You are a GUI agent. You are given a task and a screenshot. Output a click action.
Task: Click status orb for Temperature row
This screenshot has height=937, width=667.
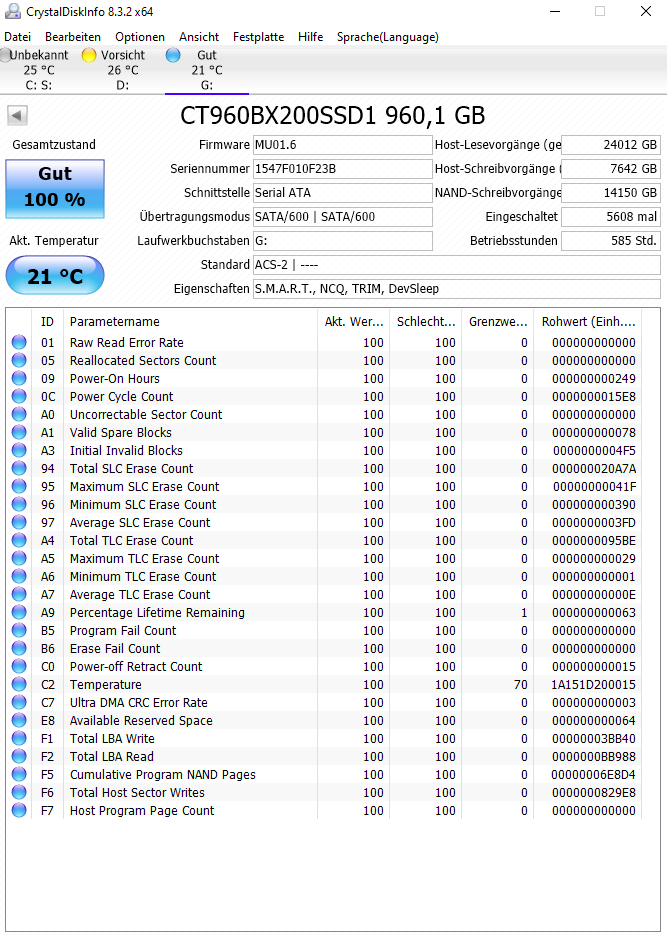pyautogui.click(x=19, y=684)
